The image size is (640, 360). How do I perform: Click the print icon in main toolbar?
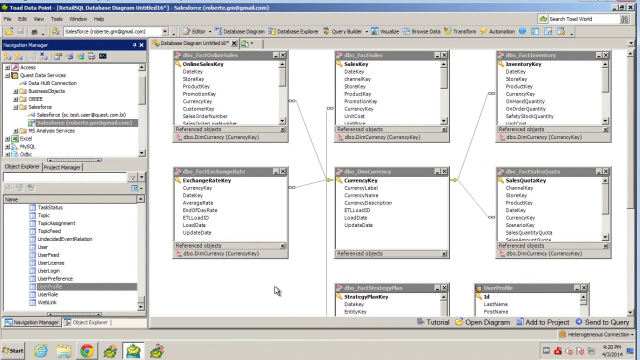coord(35,31)
